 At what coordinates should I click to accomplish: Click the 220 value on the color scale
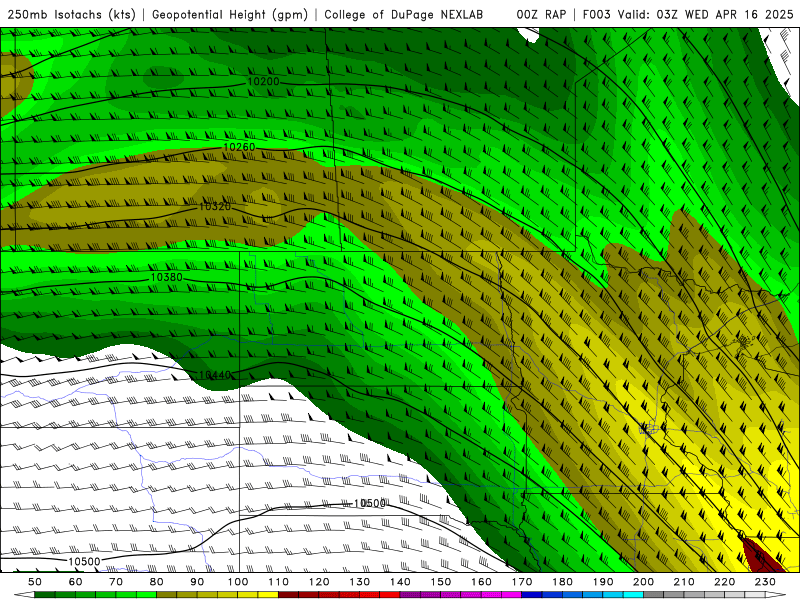pos(724,582)
